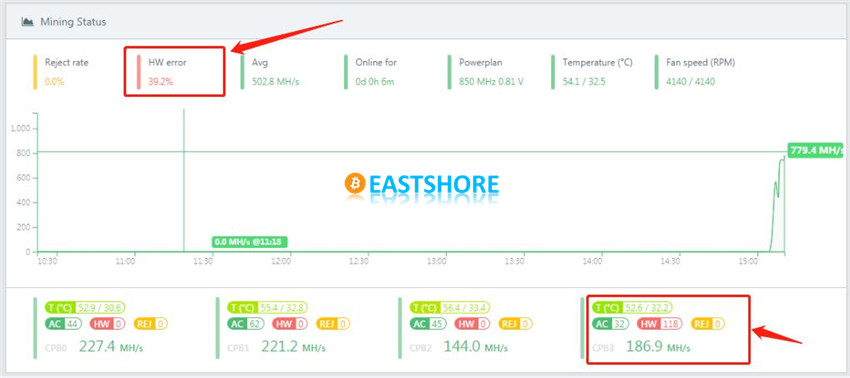
Task: Click the 200 y-axis label
Action: (x=24, y=227)
